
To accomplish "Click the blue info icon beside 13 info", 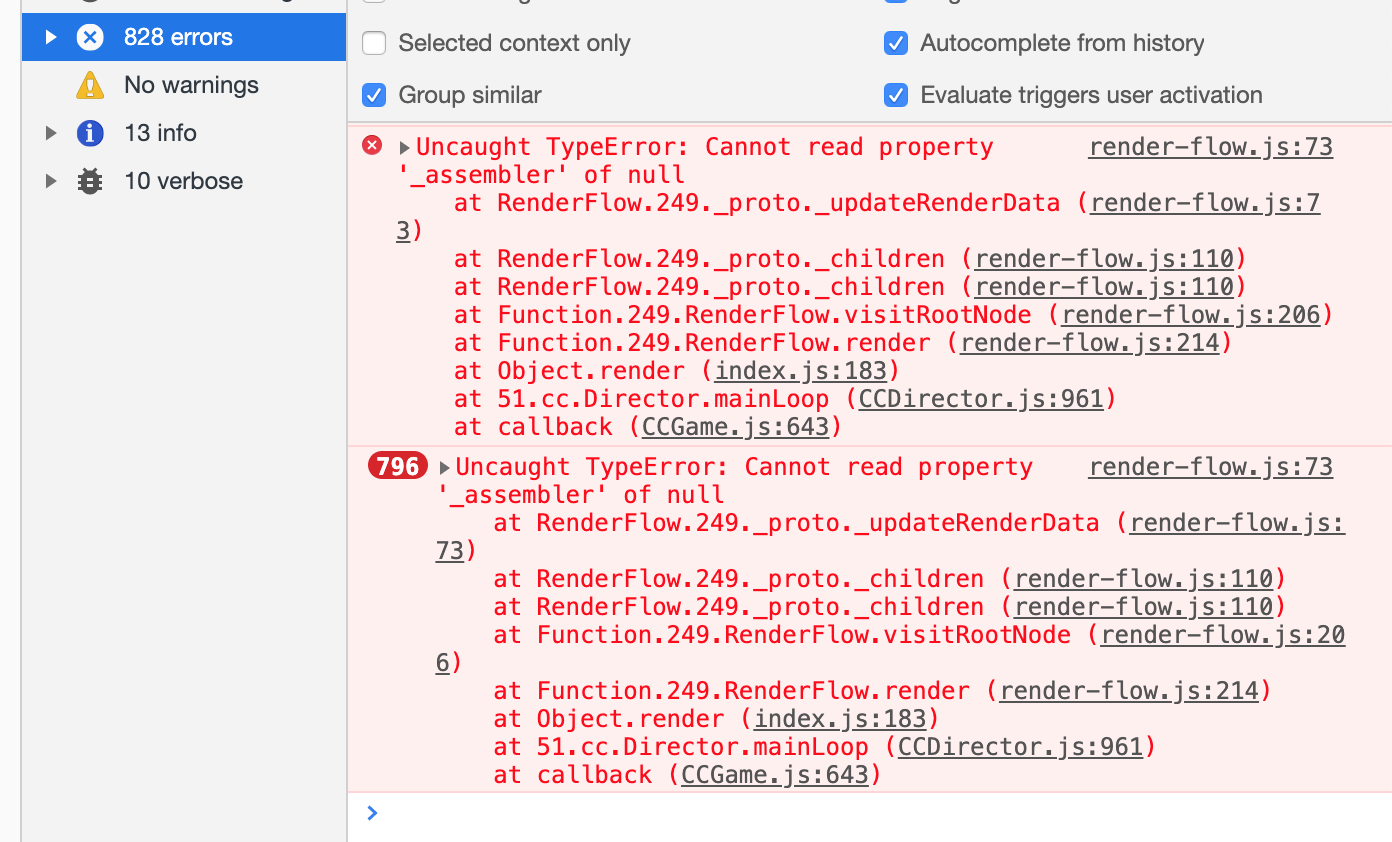I will tap(90, 133).
